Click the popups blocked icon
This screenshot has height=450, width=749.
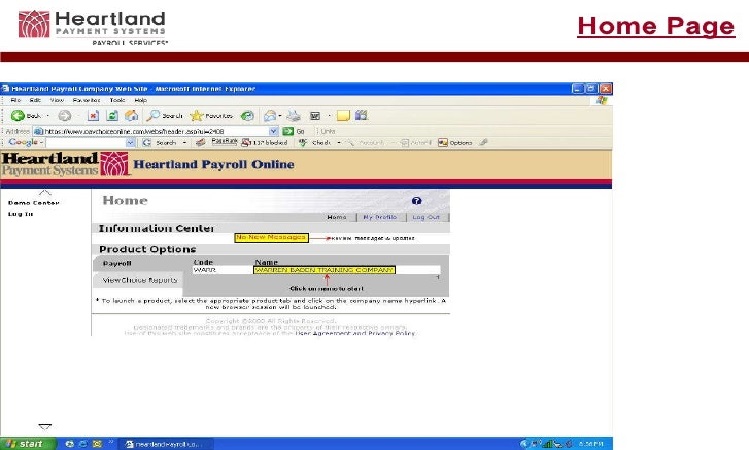[x=246, y=142]
